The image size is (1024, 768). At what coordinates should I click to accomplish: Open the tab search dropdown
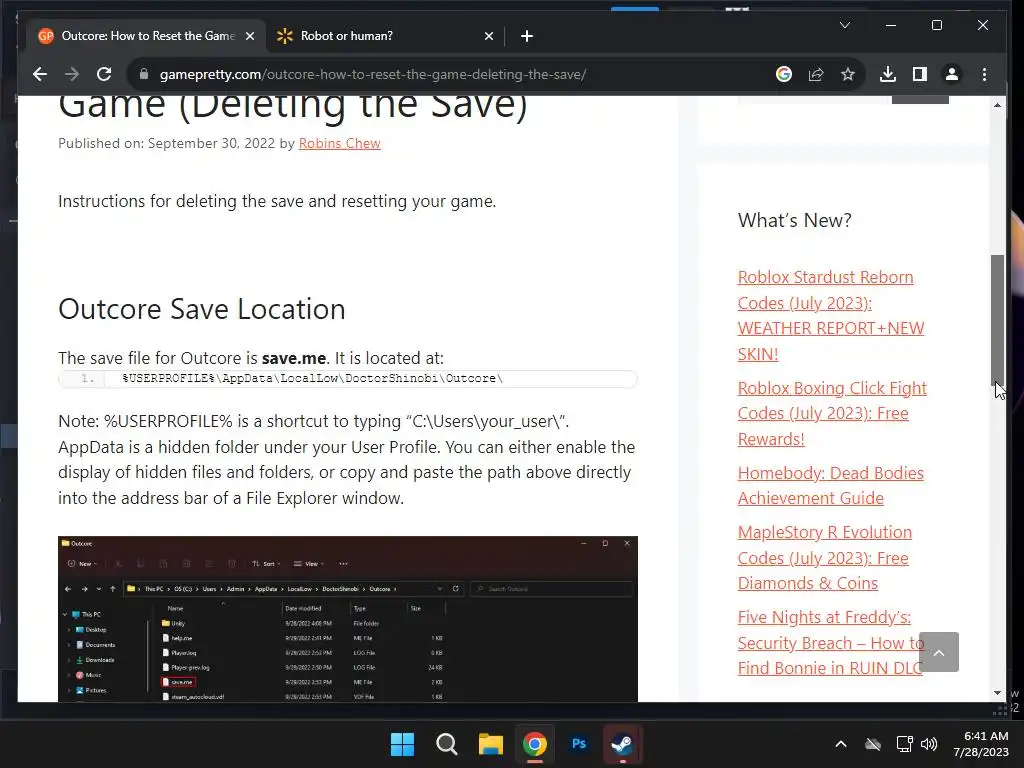coord(844,25)
